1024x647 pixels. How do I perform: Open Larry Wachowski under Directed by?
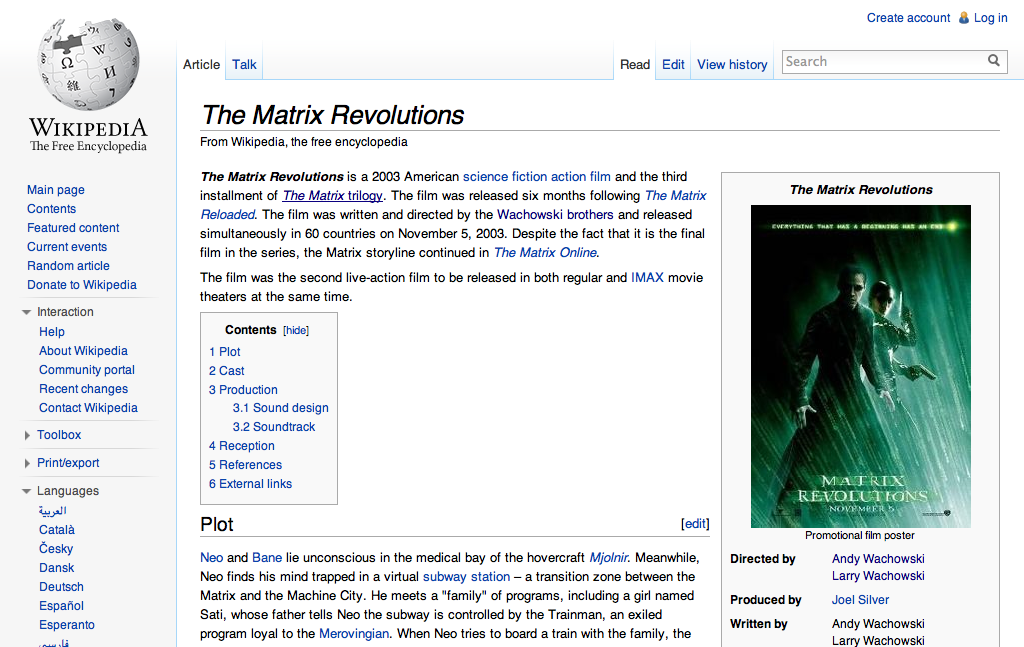[878, 576]
